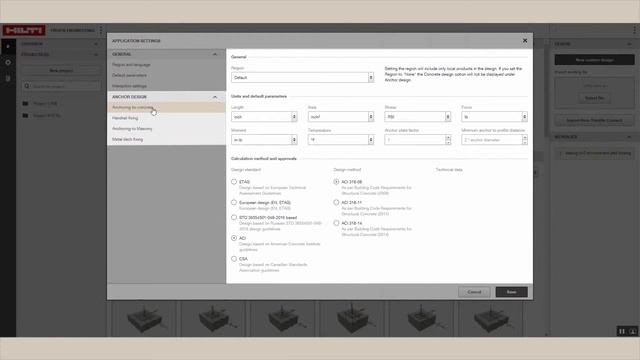640x360 pixels.
Task: Click the Hilti logo in the header
Action: pyautogui.click(x=24, y=30)
